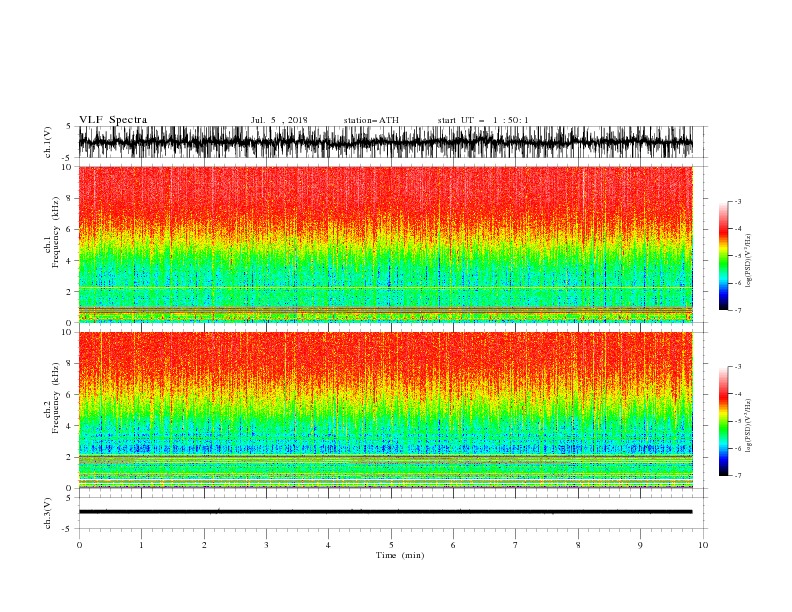Viewport: 792px width, 612px height.
Task: Click the "station=ATH" label
Action: 371,120
